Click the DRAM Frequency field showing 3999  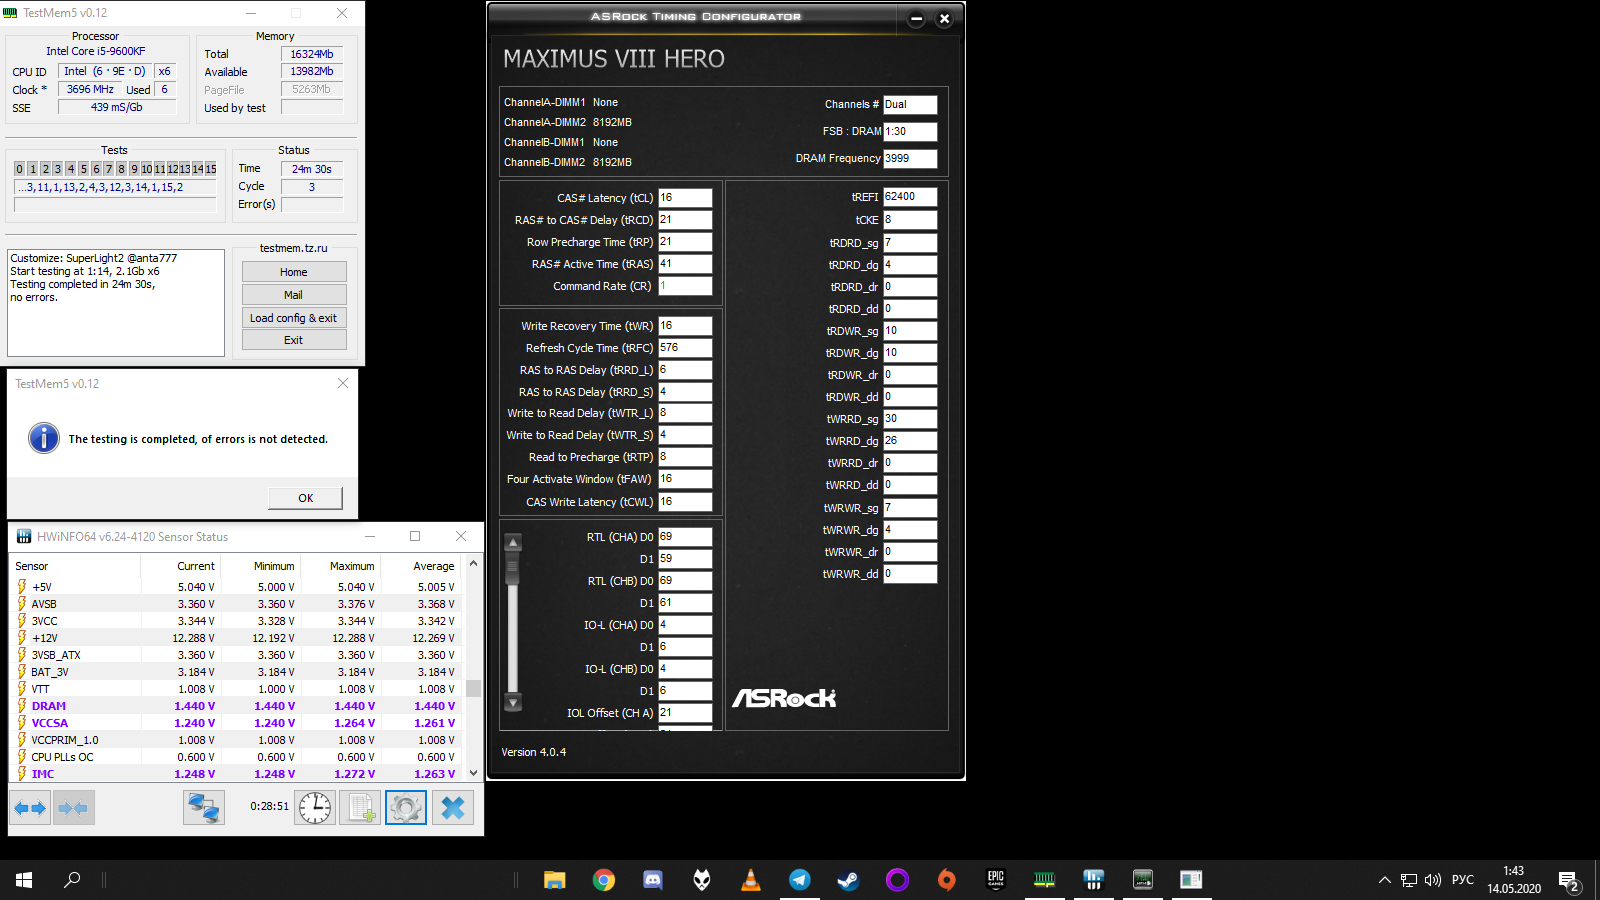point(910,158)
